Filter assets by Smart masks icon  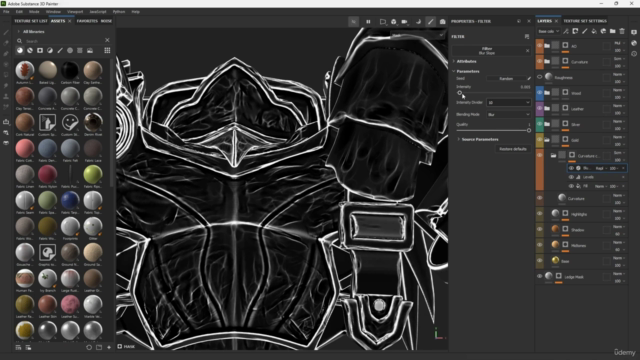click(x=40, y=50)
